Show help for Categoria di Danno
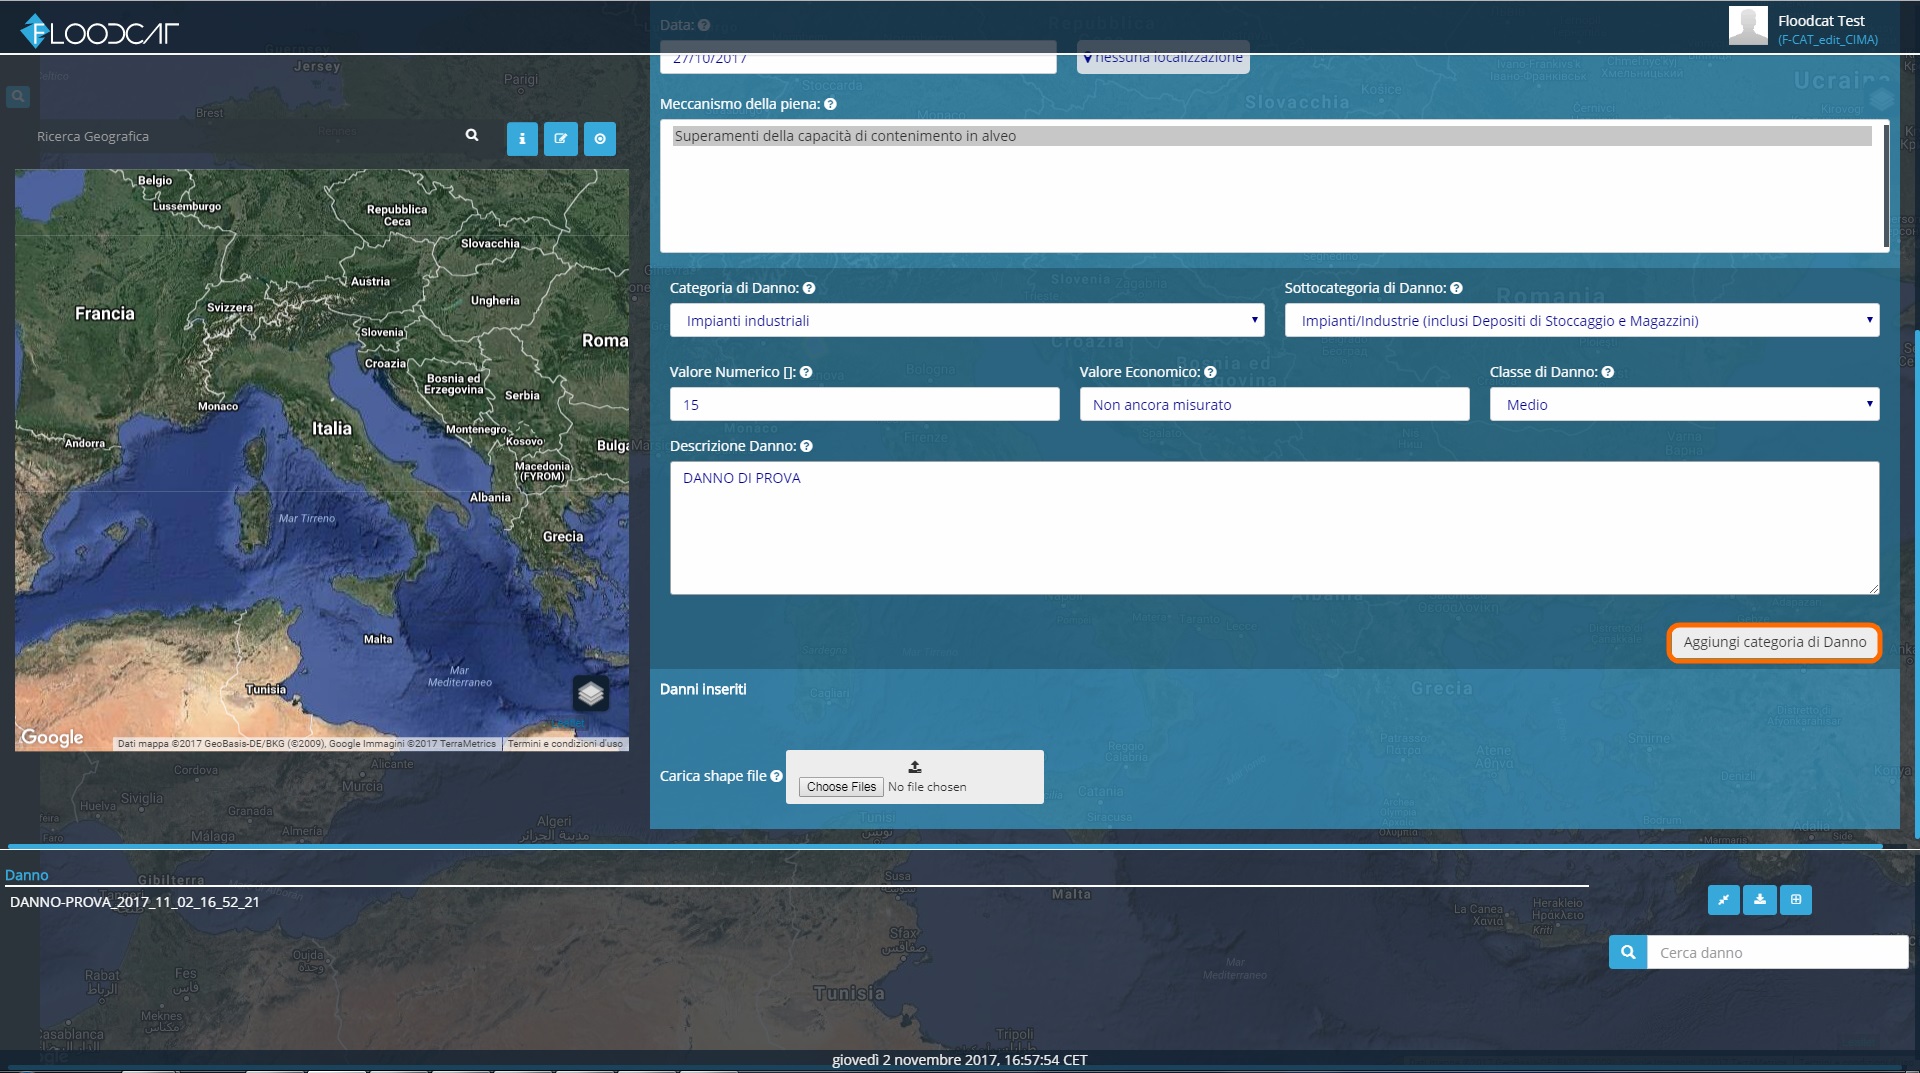 (x=809, y=288)
